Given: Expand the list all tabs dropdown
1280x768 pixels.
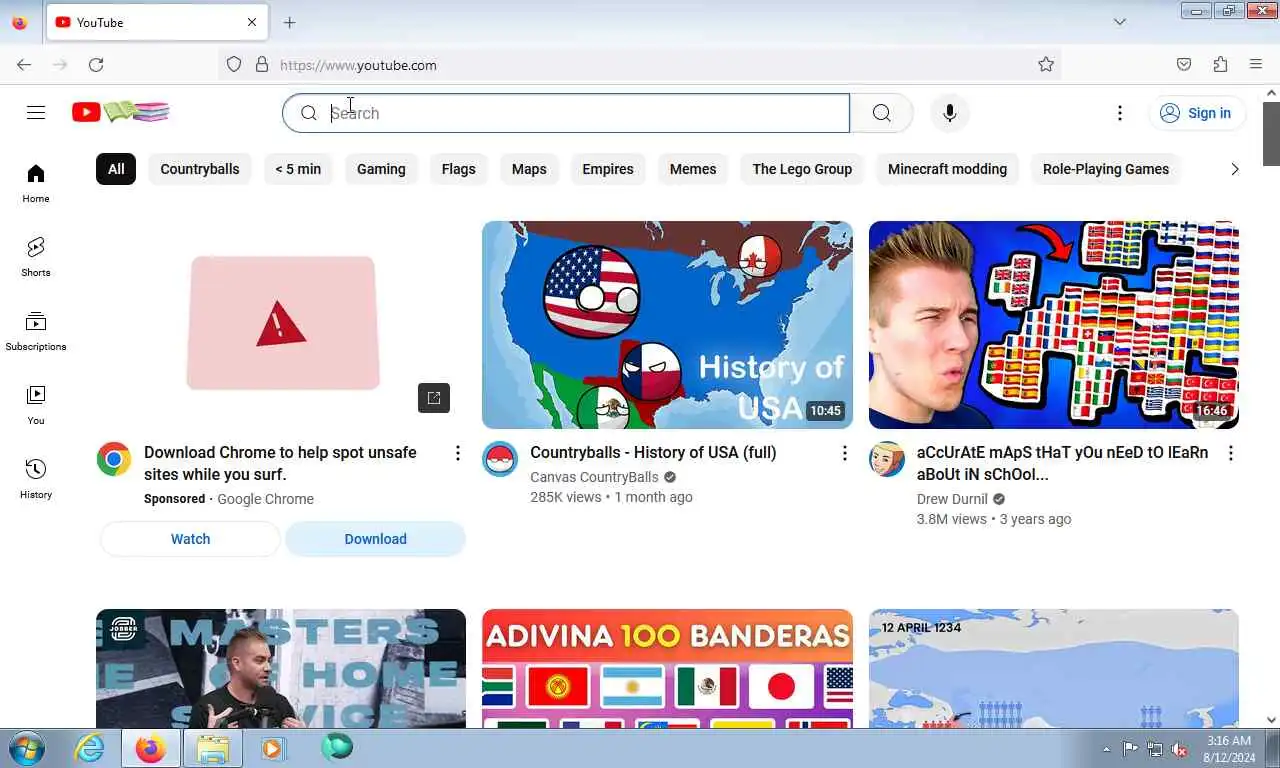Looking at the screenshot, I should (x=1120, y=22).
